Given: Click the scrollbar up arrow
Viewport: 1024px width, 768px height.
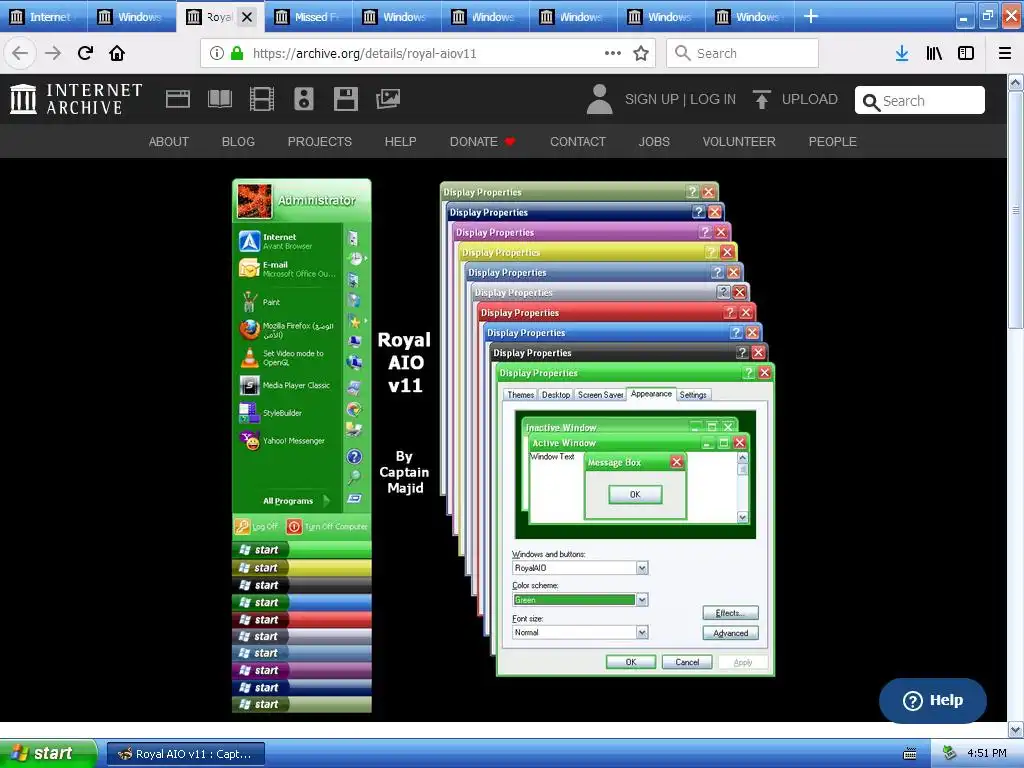Looking at the screenshot, I should (x=1016, y=83).
